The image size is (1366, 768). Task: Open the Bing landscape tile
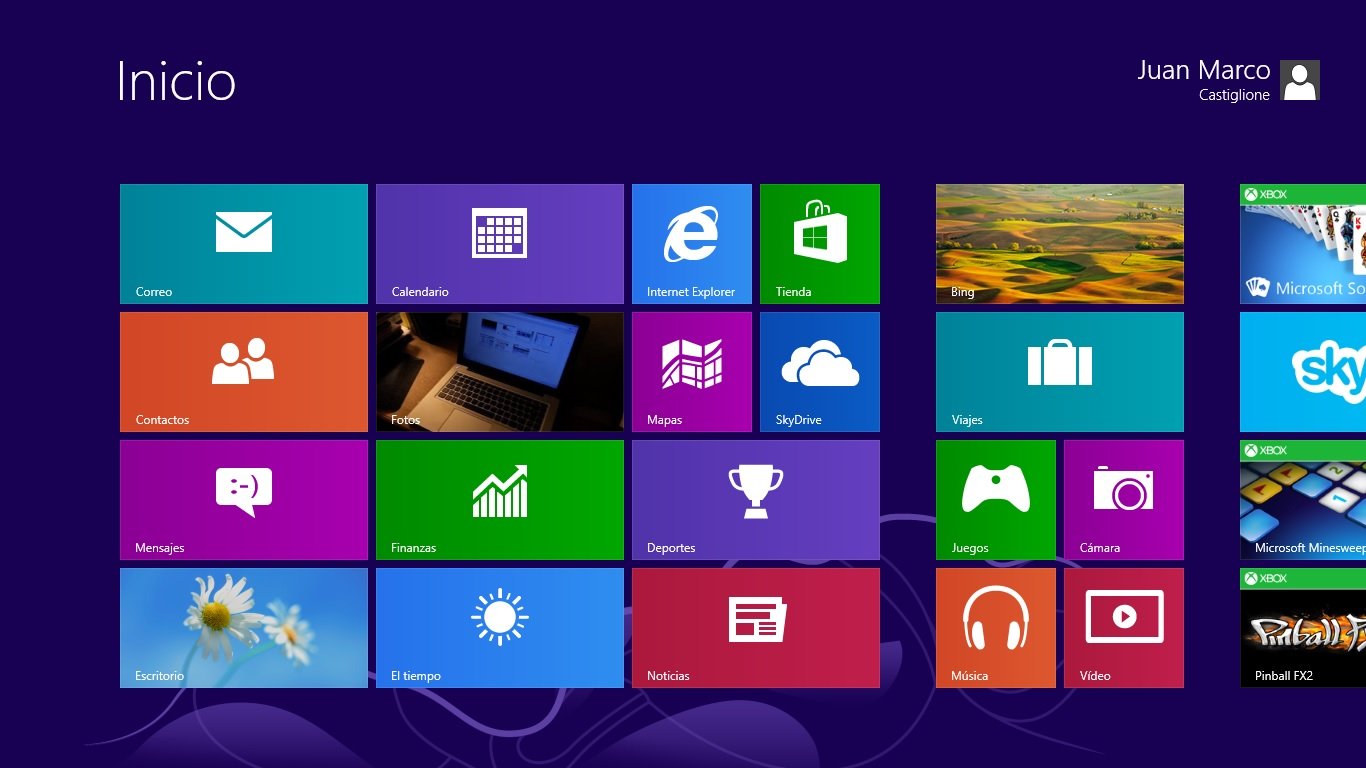[1060, 244]
